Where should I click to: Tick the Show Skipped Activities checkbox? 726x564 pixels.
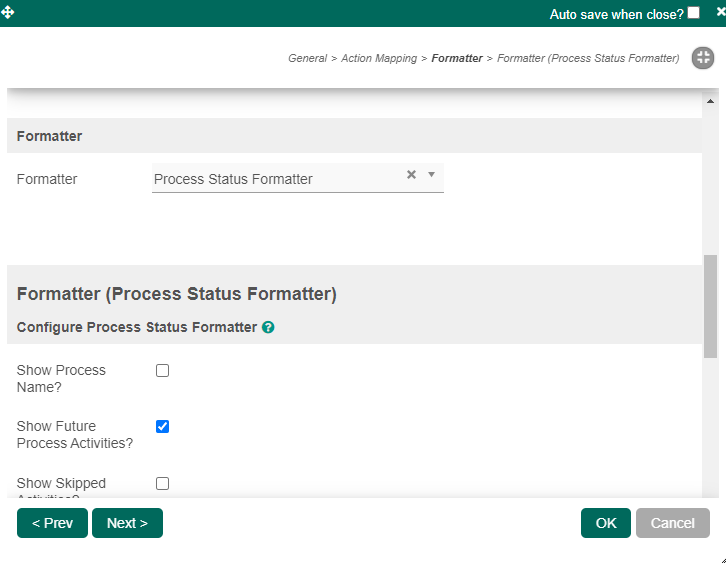click(x=163, y=483)
